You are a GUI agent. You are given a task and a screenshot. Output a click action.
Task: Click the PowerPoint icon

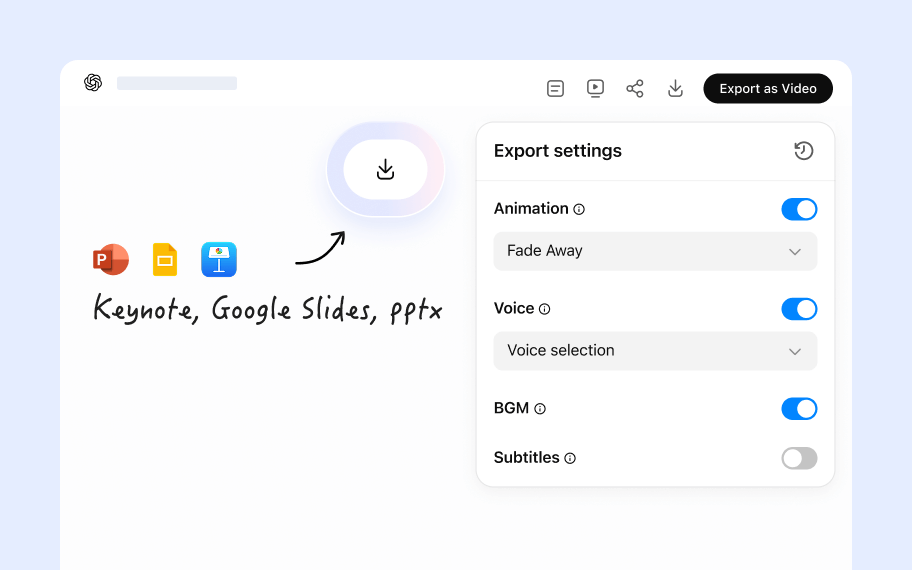click(111, 259)
